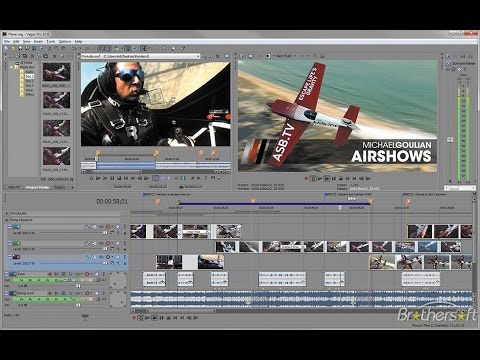This screenshot has width=480, height=360.
Task: Click the Save project toolbar icon
Action: [x=20, y=48]
